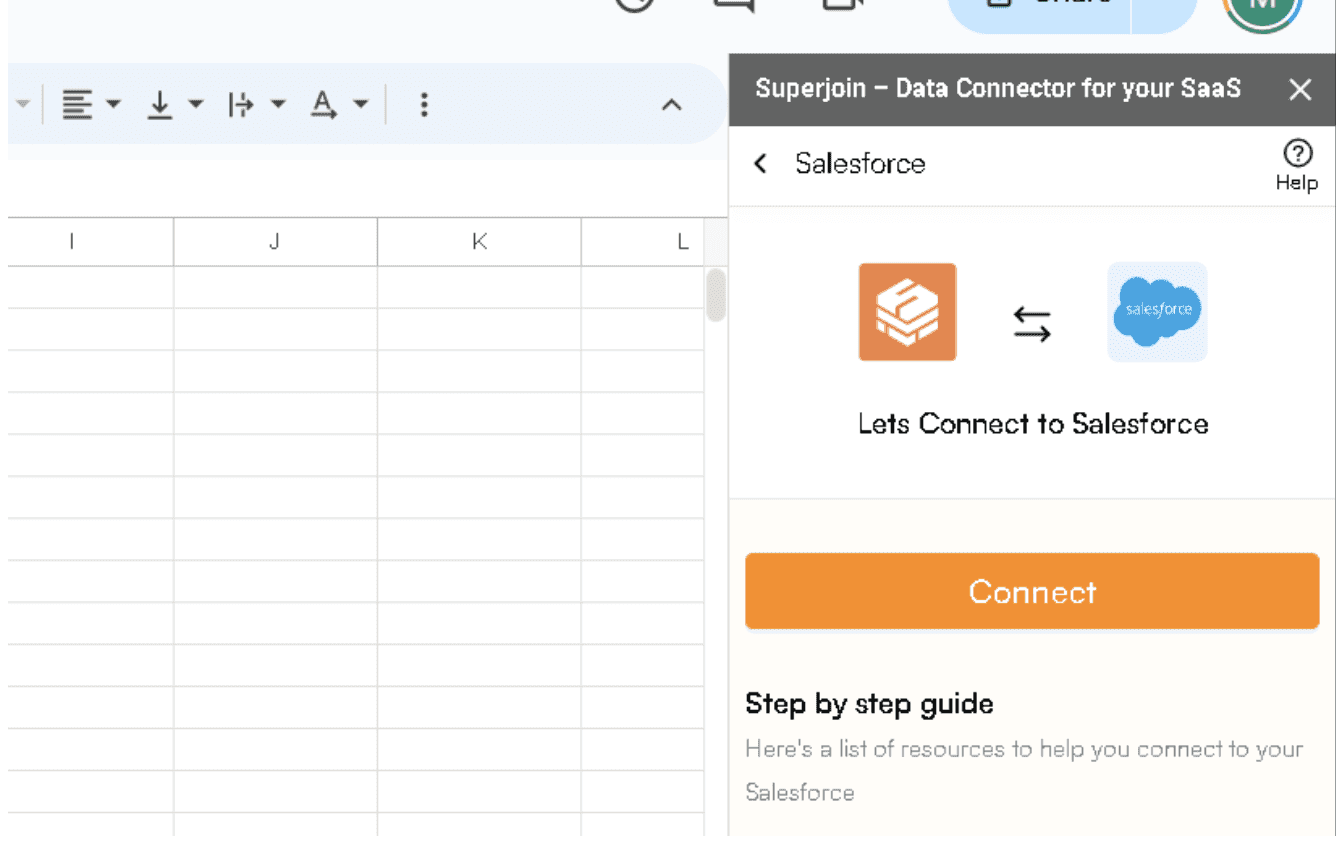
Task: Go back using the arrow beside Salesforce
Action: [x=761, y=164]
